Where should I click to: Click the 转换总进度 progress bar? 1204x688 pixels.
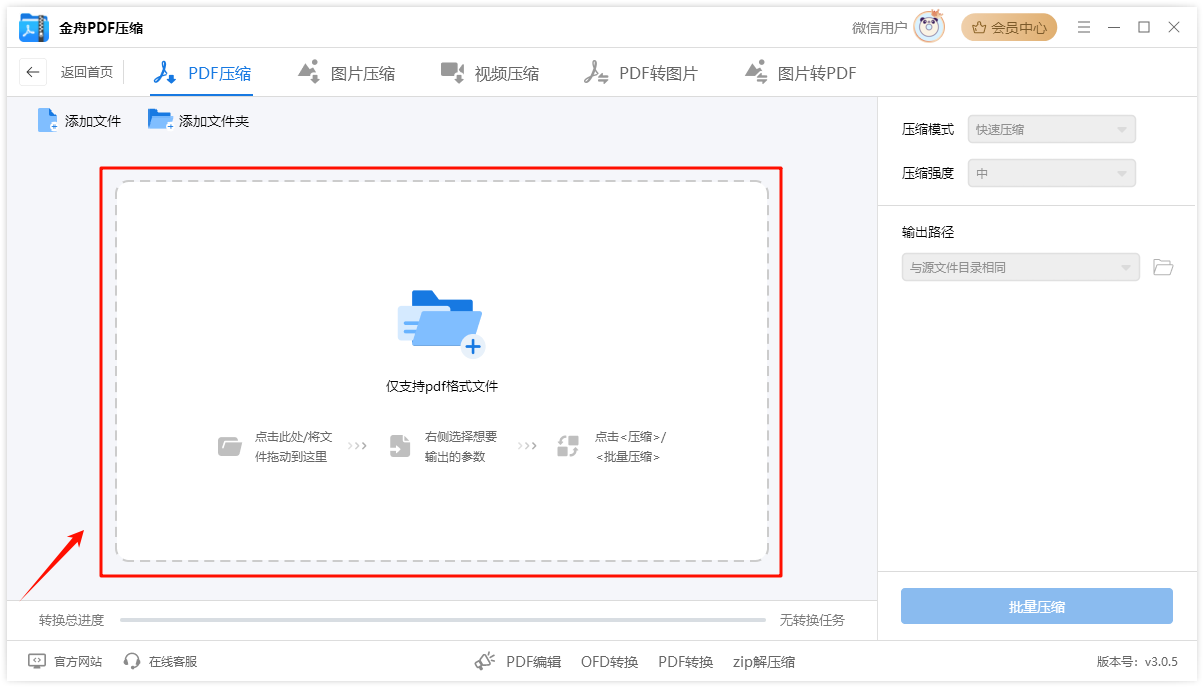pos(442,620)
